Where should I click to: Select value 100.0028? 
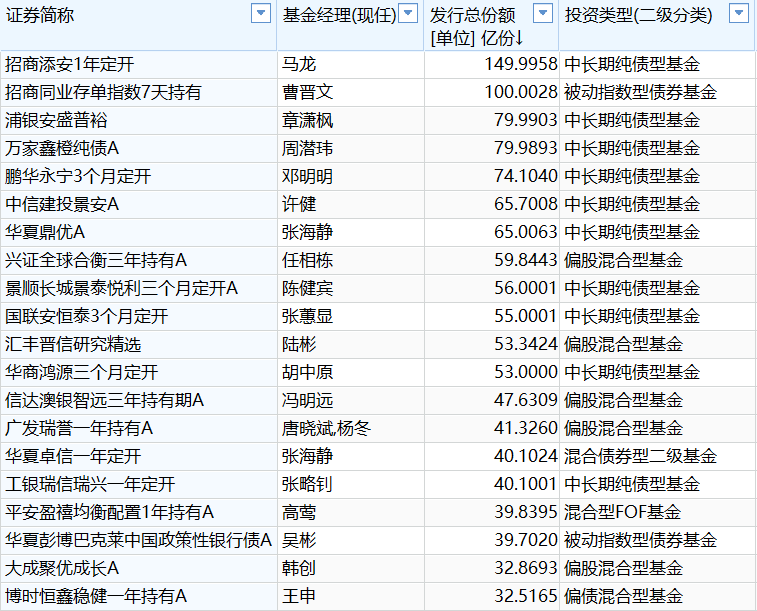(521, 92)
